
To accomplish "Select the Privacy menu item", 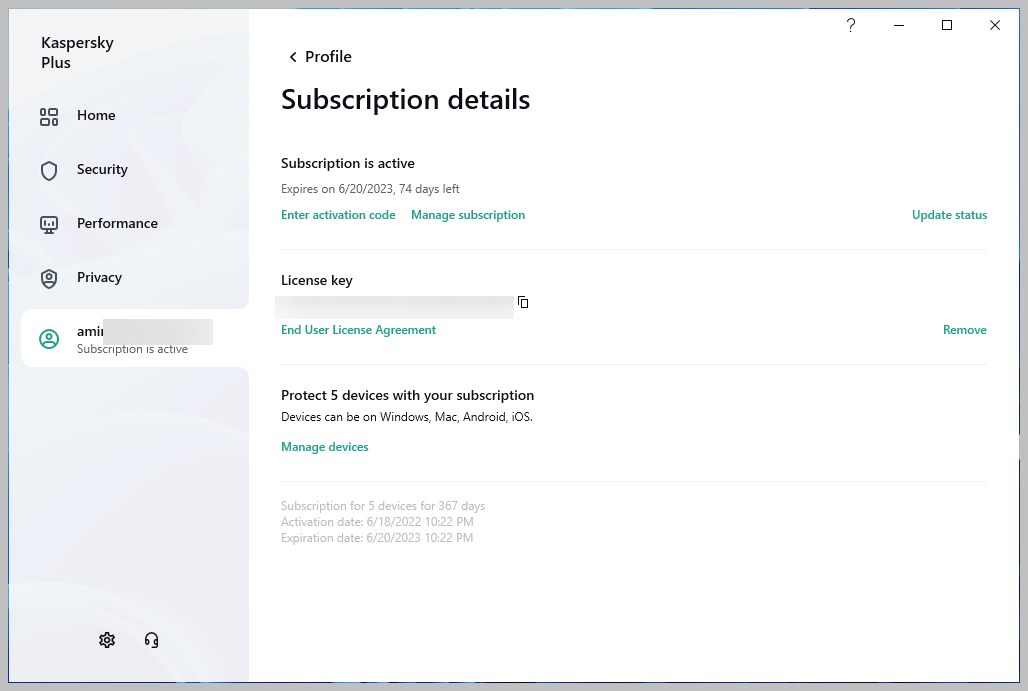I will [x=99, y=278].
